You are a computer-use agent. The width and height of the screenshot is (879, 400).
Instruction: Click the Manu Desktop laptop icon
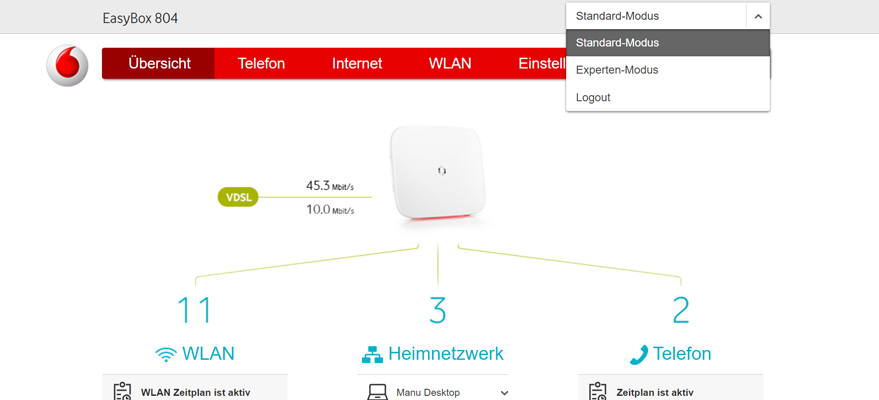pyautogui.click(x=378, y=392)
